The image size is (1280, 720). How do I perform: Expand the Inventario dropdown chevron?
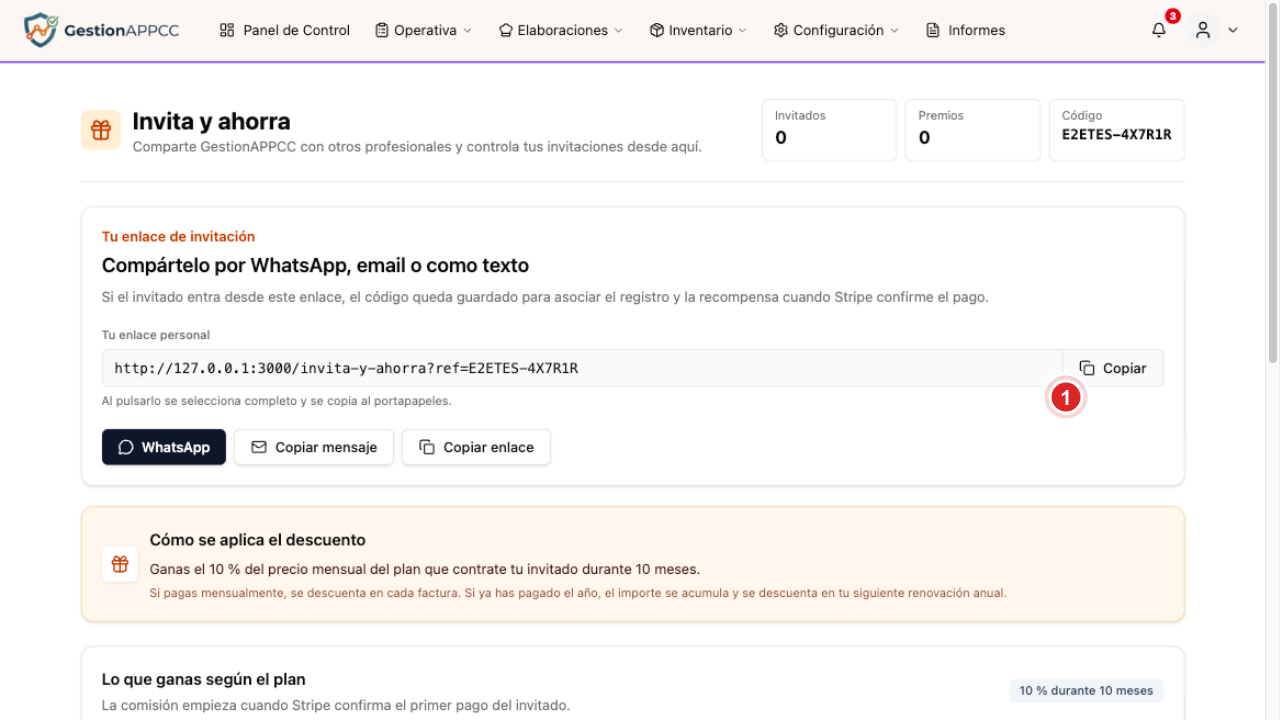coord(742,31)
